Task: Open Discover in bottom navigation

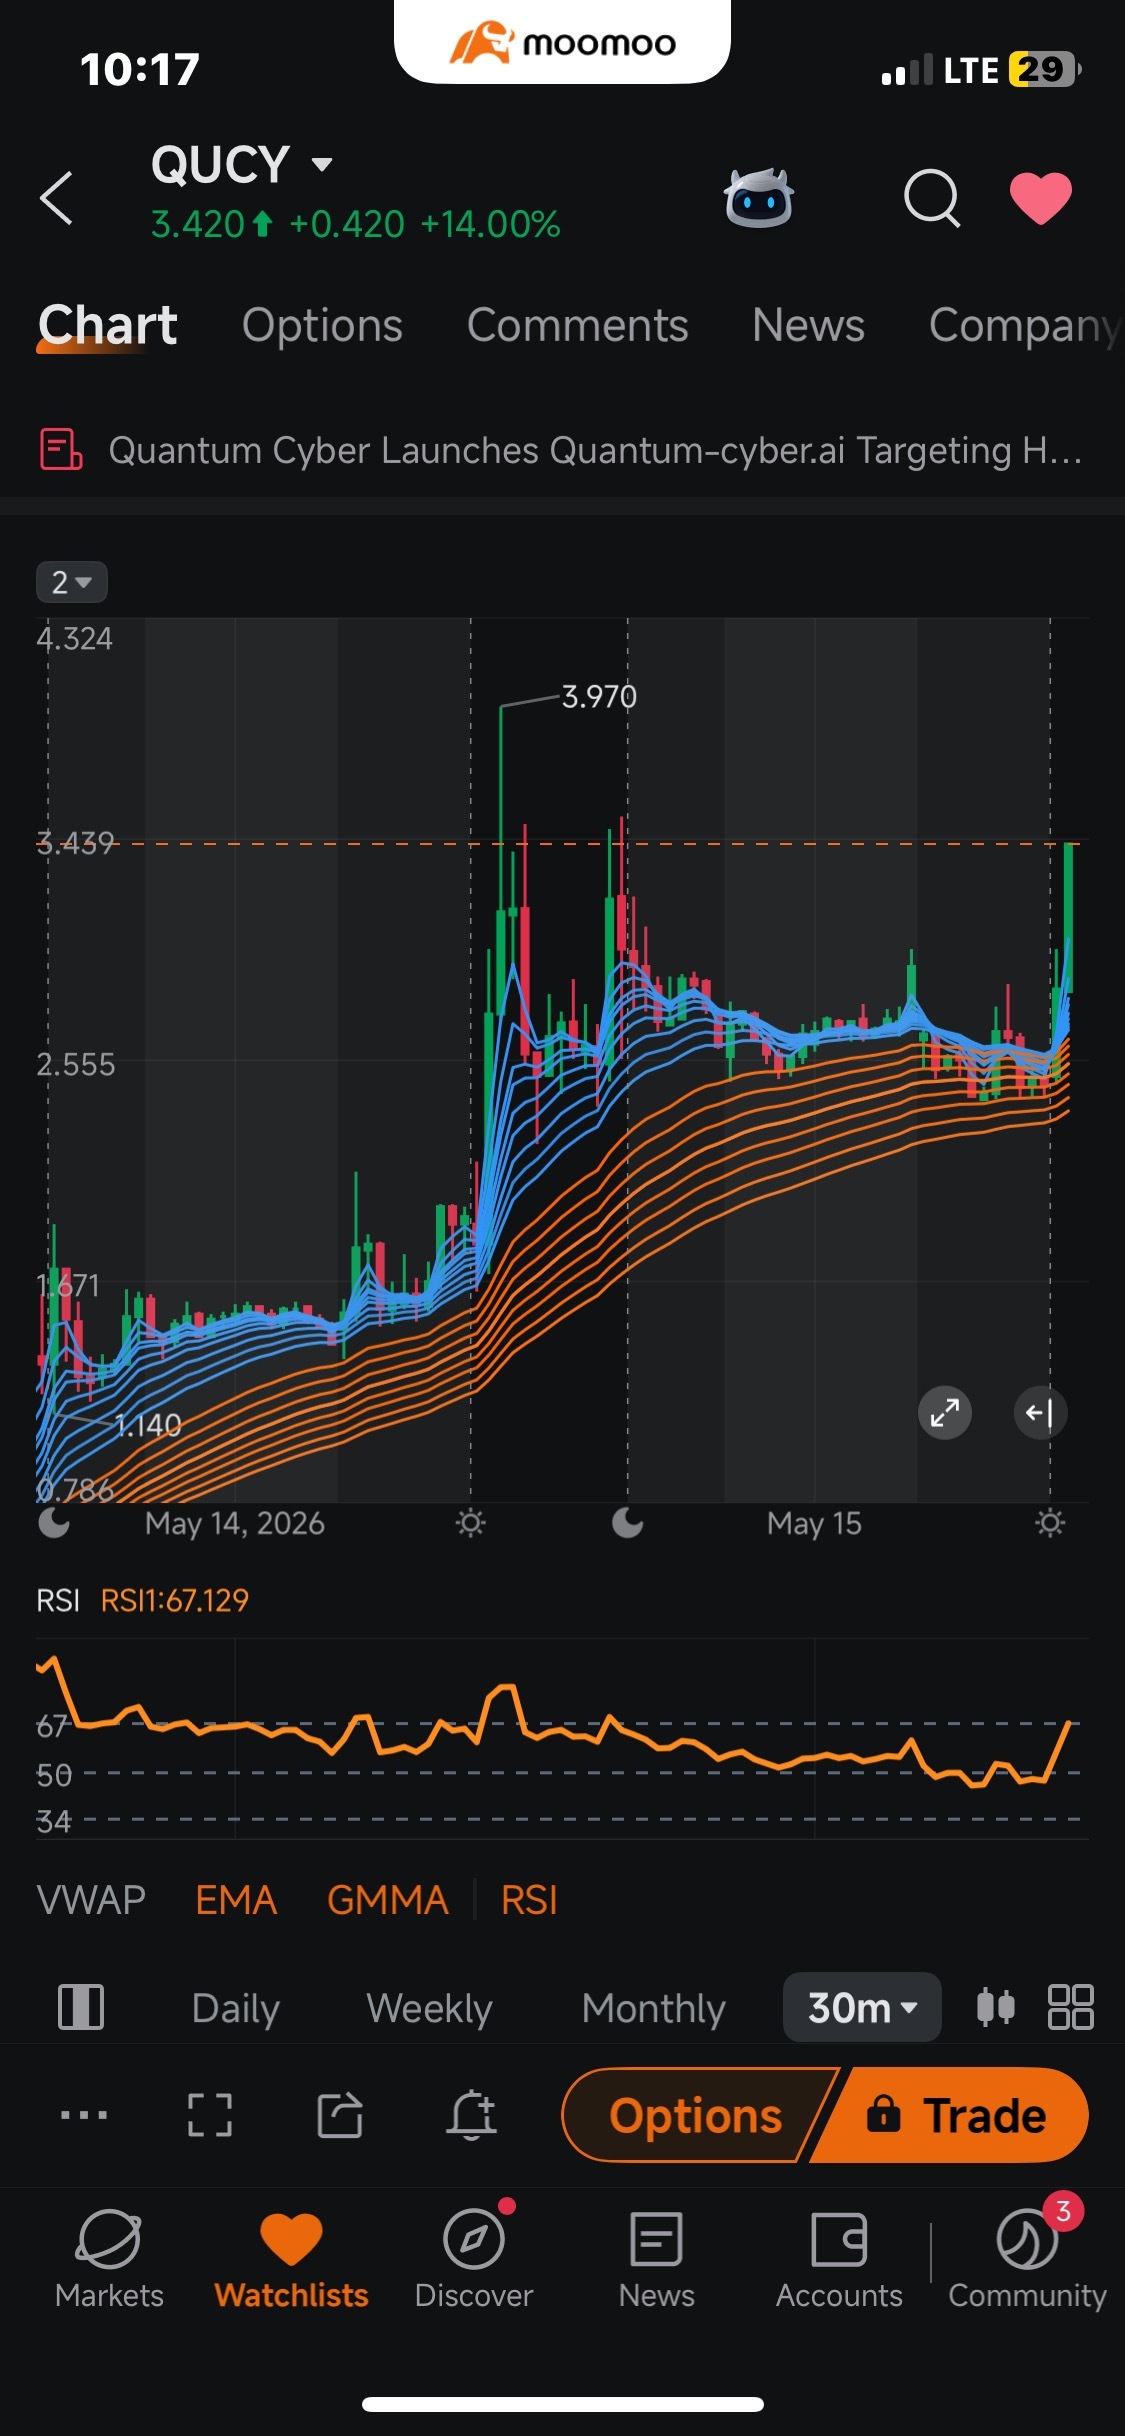Action: (x=474, y=2260)
